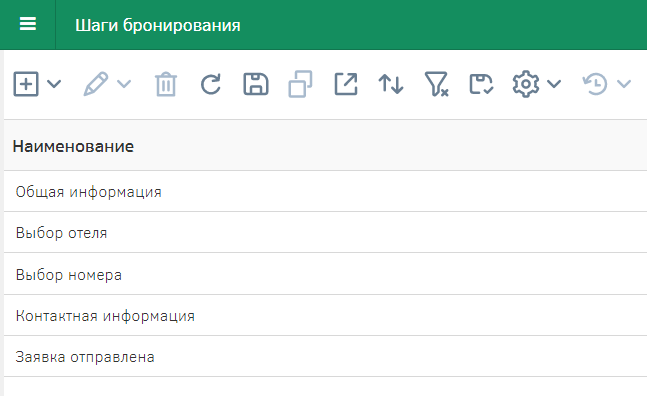Screen dimensions: 647x396
Task: Click the sort arrows icon
Action: [391, 84]
